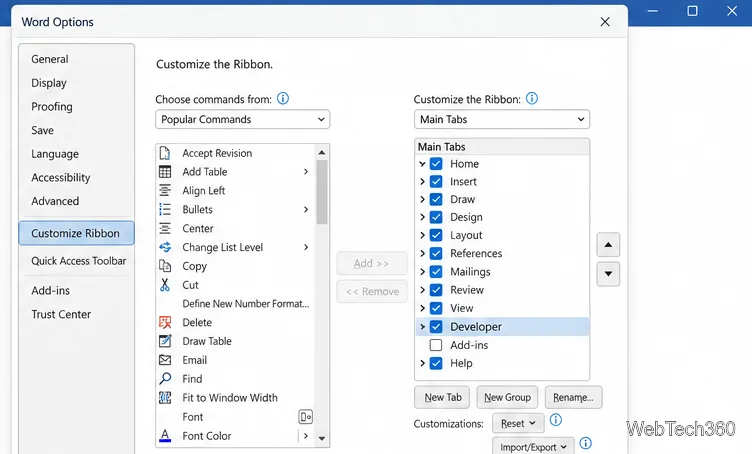Uncheck the Mailings tab checkbox
This screenshot has width=752, height=454.
tap(436, 272)
